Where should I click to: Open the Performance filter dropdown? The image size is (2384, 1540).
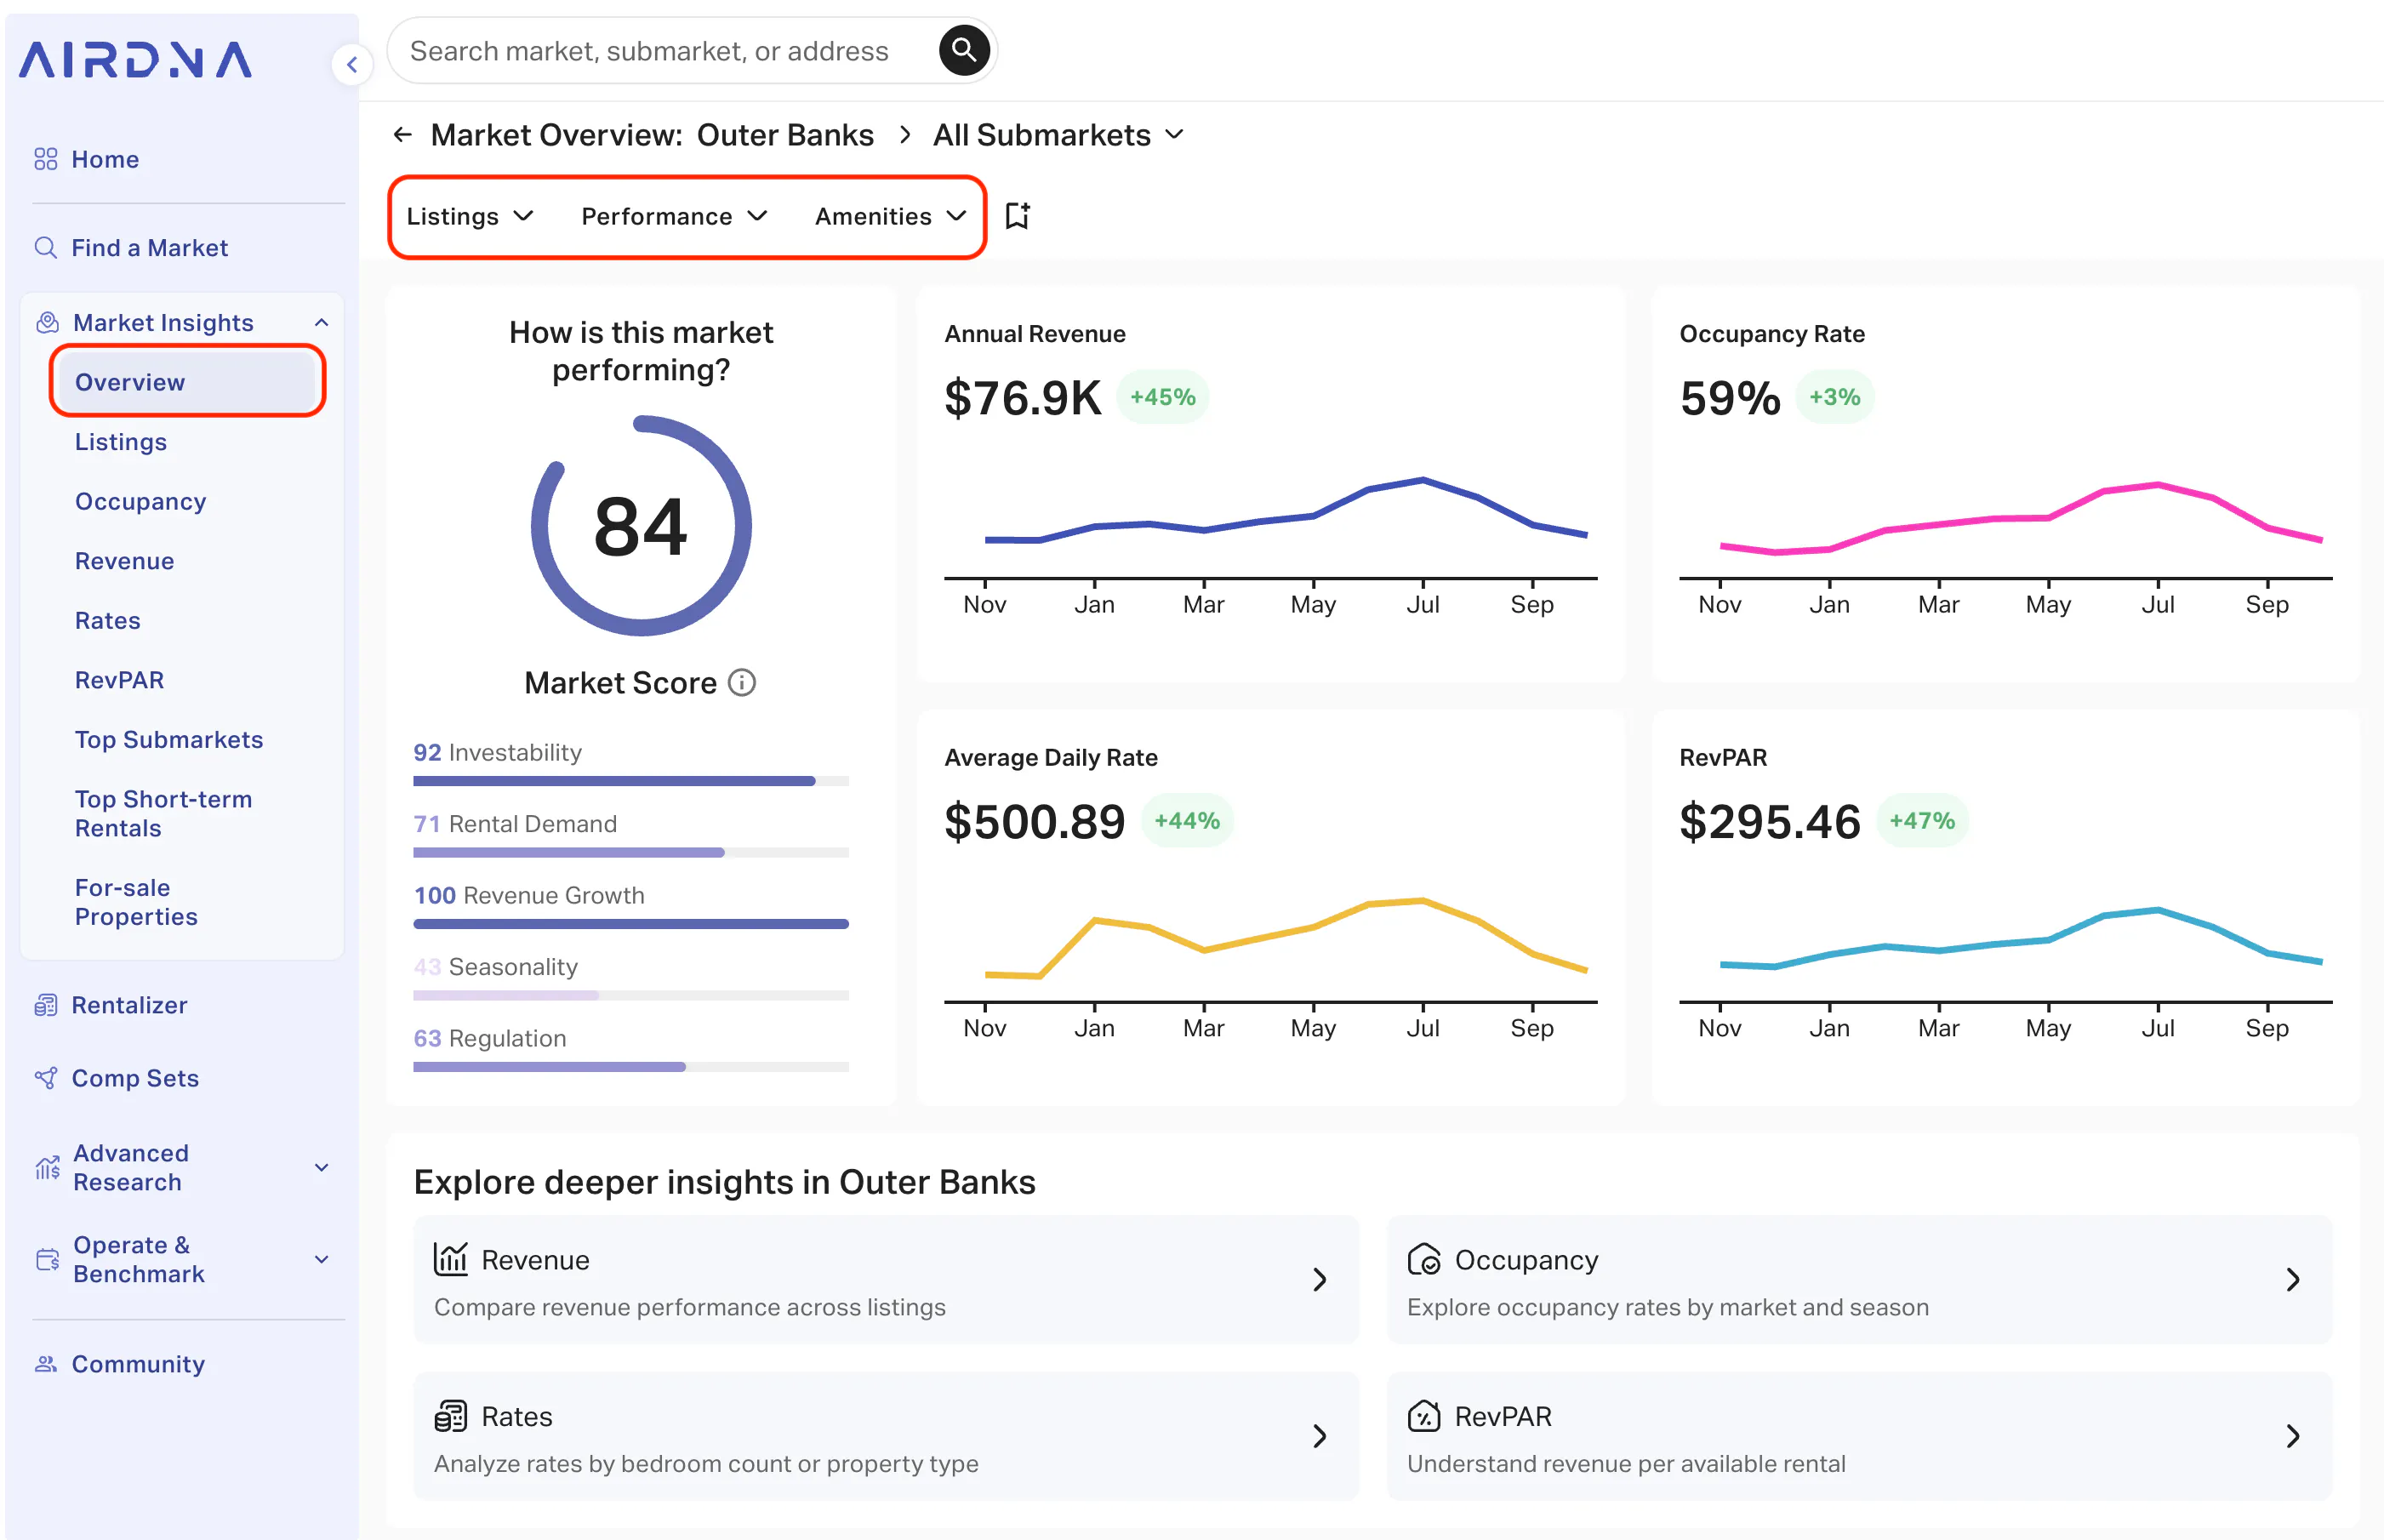[x=675, y=216]
